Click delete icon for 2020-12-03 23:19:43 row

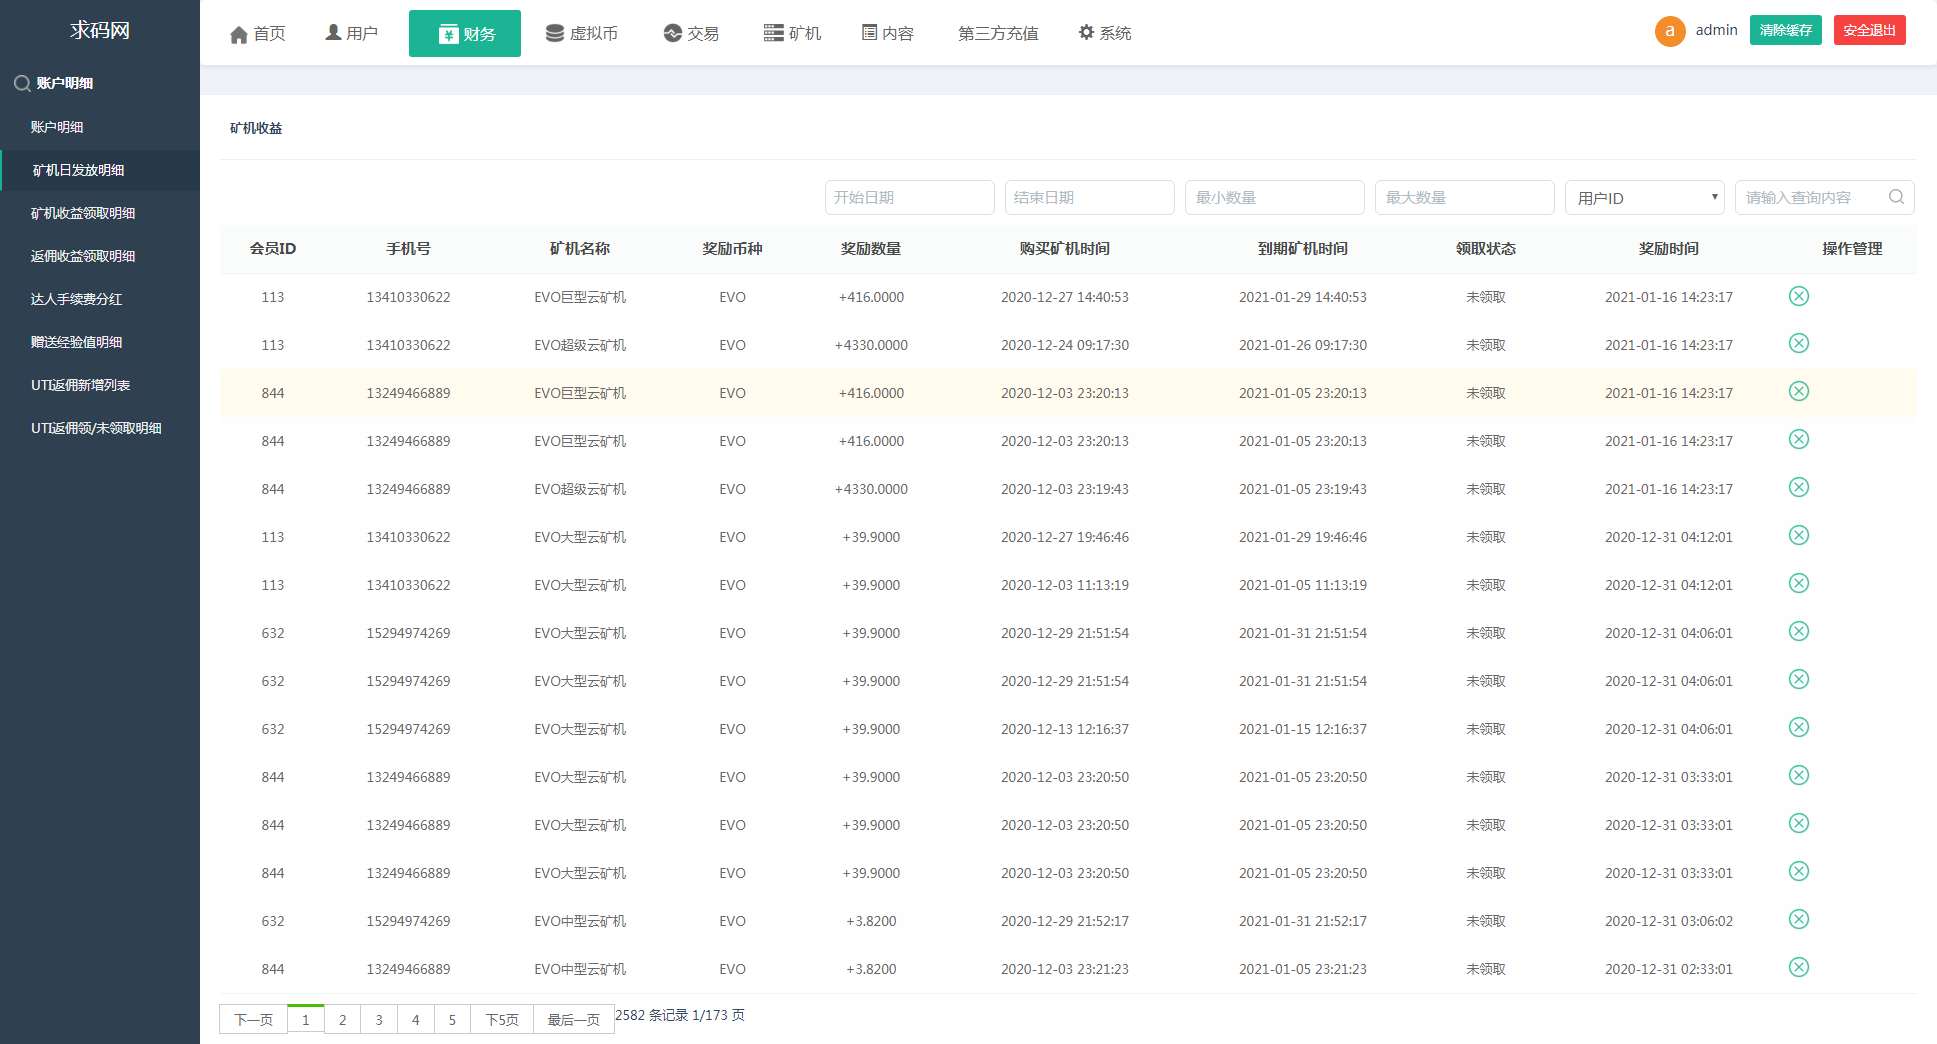tap(1798, 488)
